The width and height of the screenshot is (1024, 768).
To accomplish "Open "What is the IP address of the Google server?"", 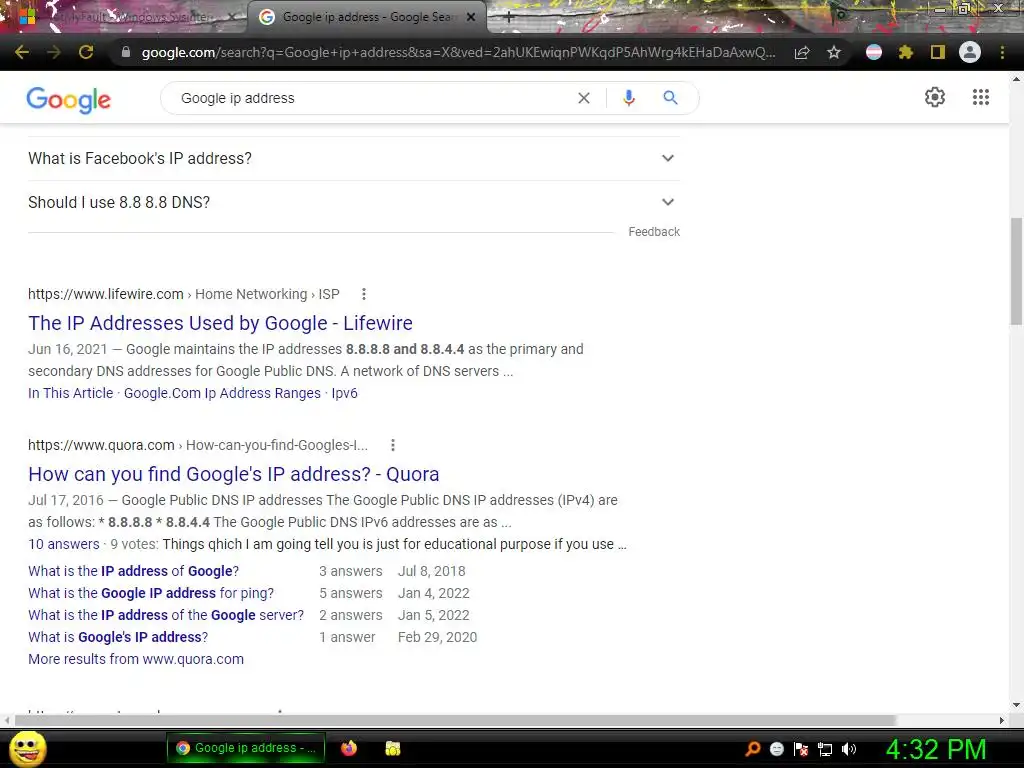I will [166, 615].
